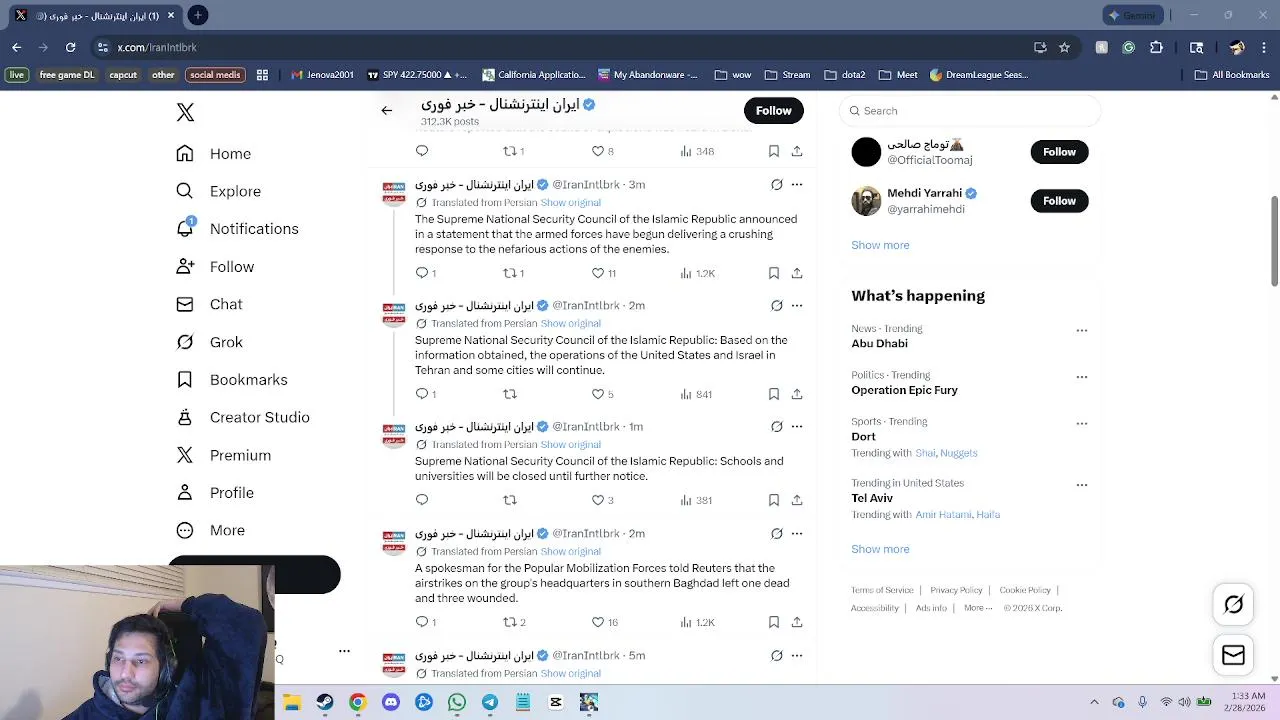Click the X logo in sidebar
Viewport: 1280px width, 720px height.
[185, 112]
